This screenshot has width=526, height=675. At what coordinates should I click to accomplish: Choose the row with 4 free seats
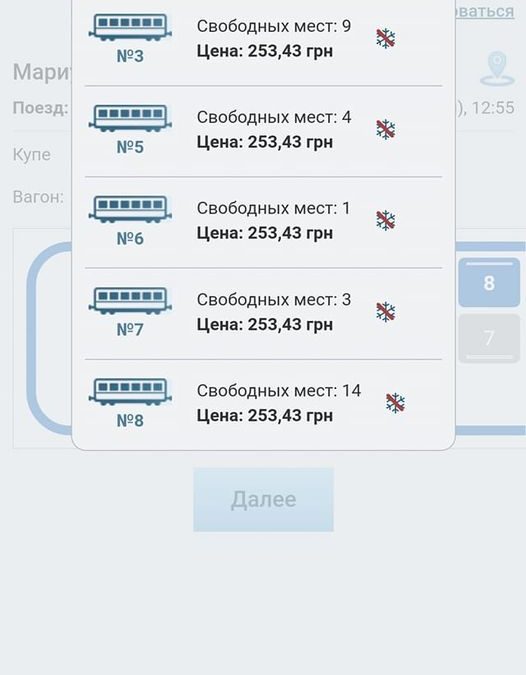[x=263, y=131]
